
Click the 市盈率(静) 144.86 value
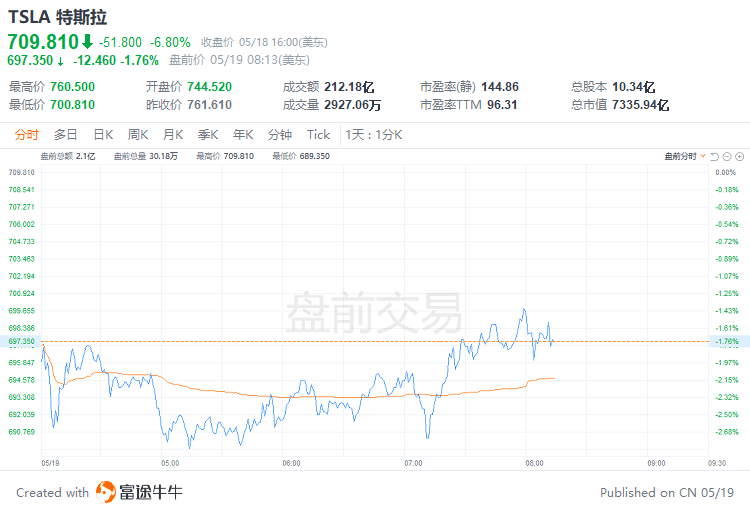coord(500,87)
